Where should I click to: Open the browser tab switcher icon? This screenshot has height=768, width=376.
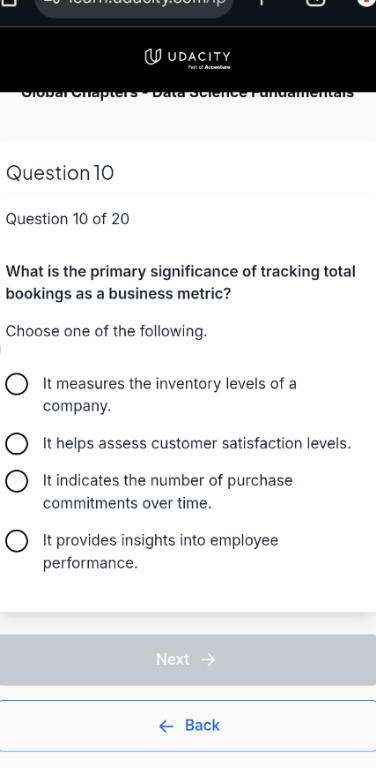pos(316,2)
